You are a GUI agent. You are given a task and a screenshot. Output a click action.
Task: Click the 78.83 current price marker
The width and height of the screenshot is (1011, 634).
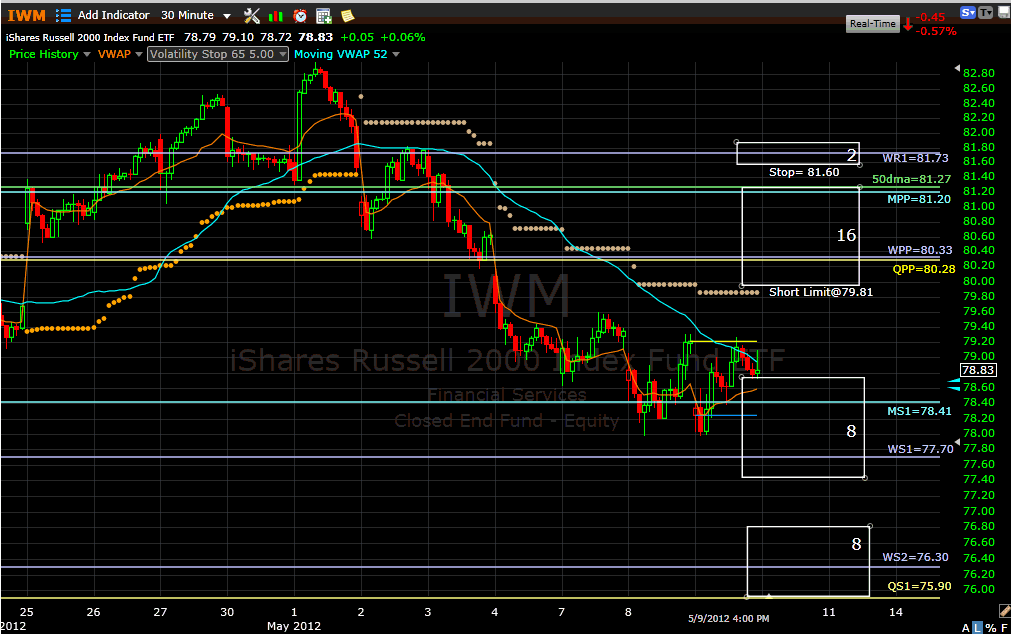[x=977, y=370]
